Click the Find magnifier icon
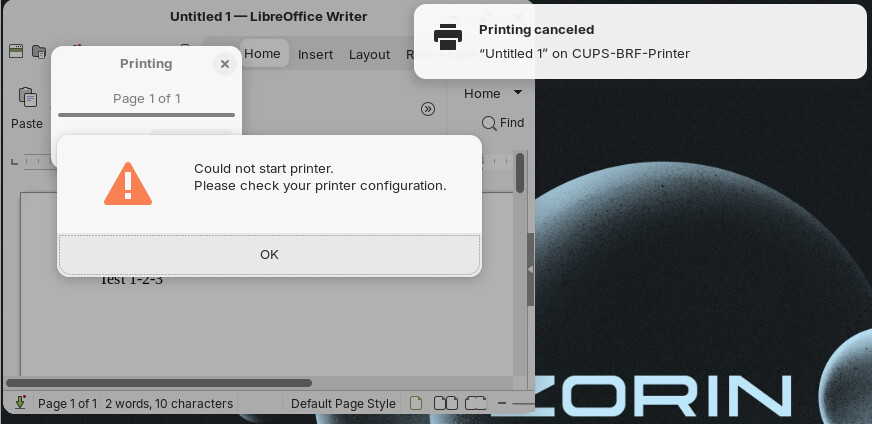 pos(489,123)
